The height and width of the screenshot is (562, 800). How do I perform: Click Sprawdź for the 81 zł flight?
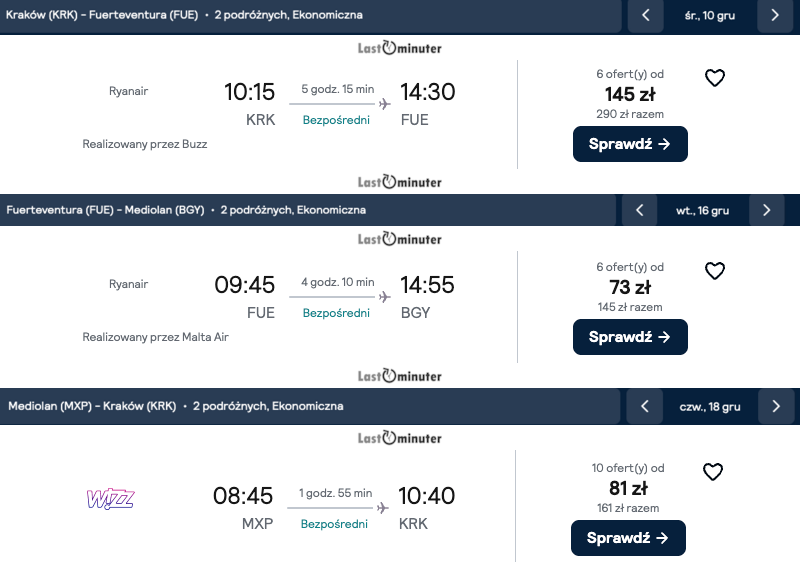[x=628, y=538]
